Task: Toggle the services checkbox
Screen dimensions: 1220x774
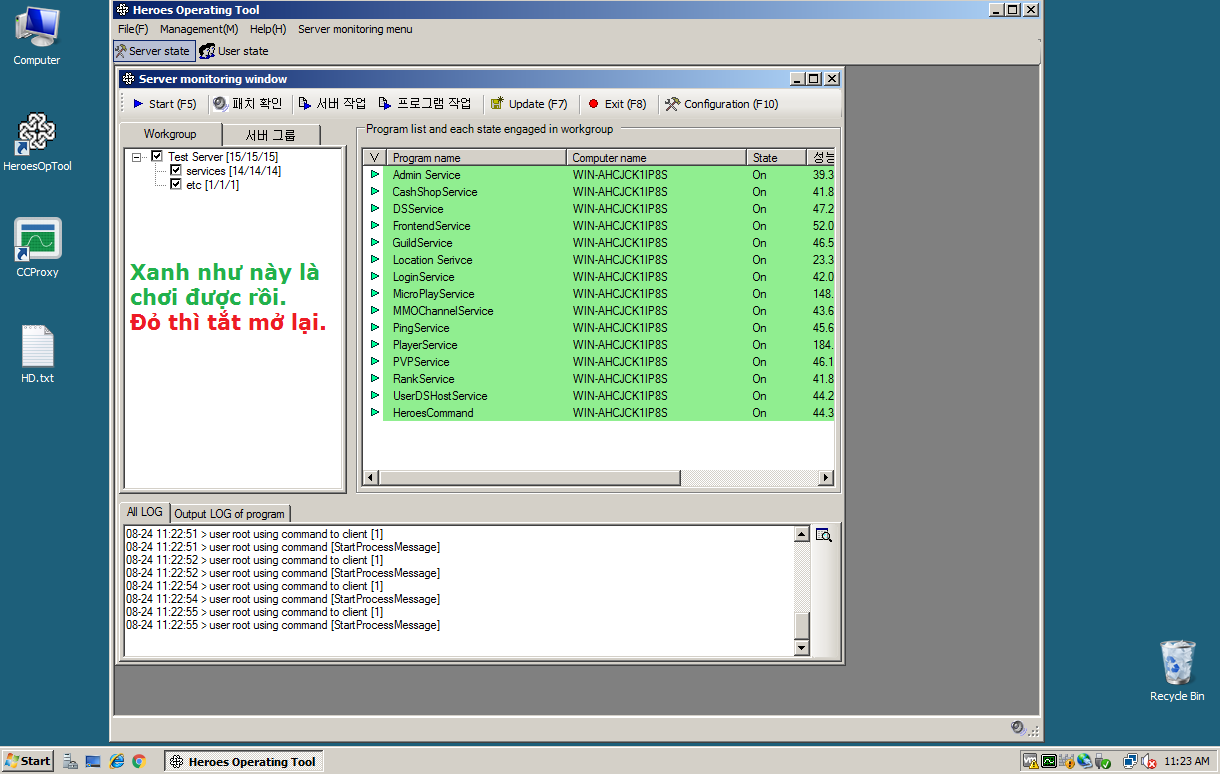Action: (x=176, y=170)
